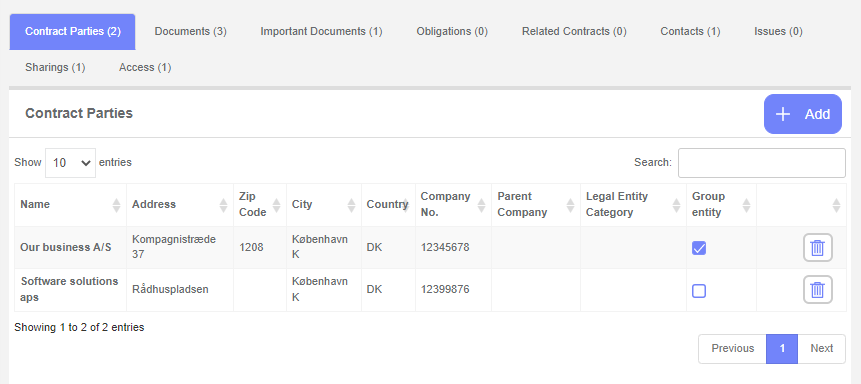Select page 1 in pagination
The height and width of the screenshot is (384, 861).
point(782,348)
